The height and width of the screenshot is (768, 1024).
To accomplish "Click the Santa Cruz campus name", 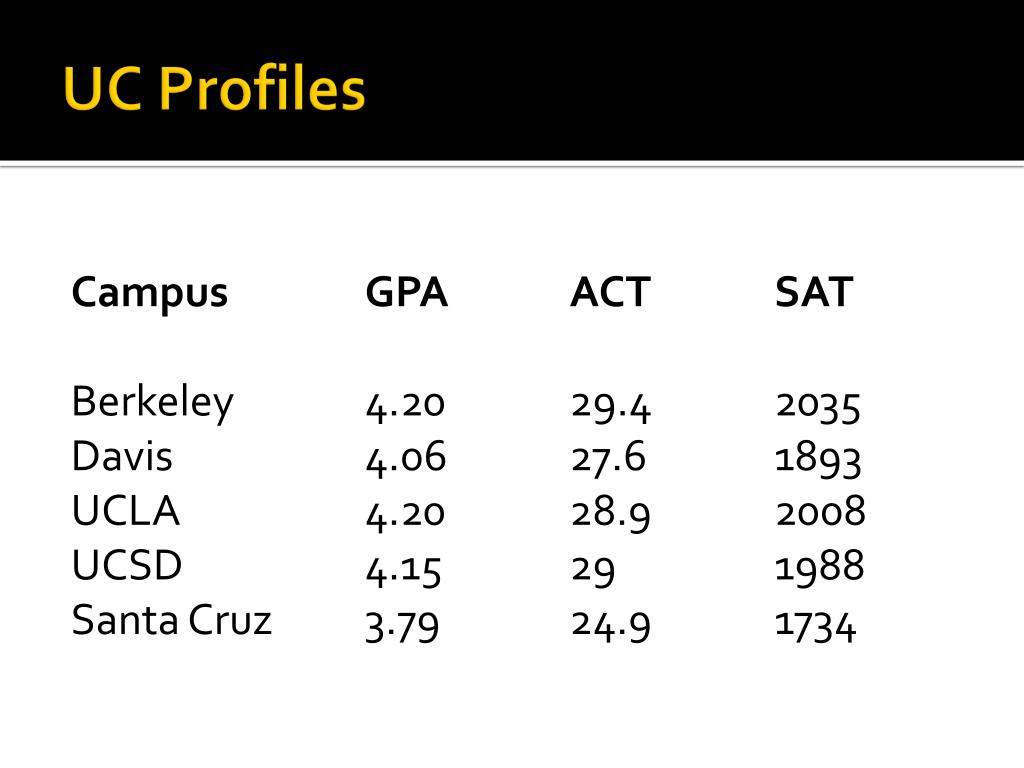I will tap(171, 620).
